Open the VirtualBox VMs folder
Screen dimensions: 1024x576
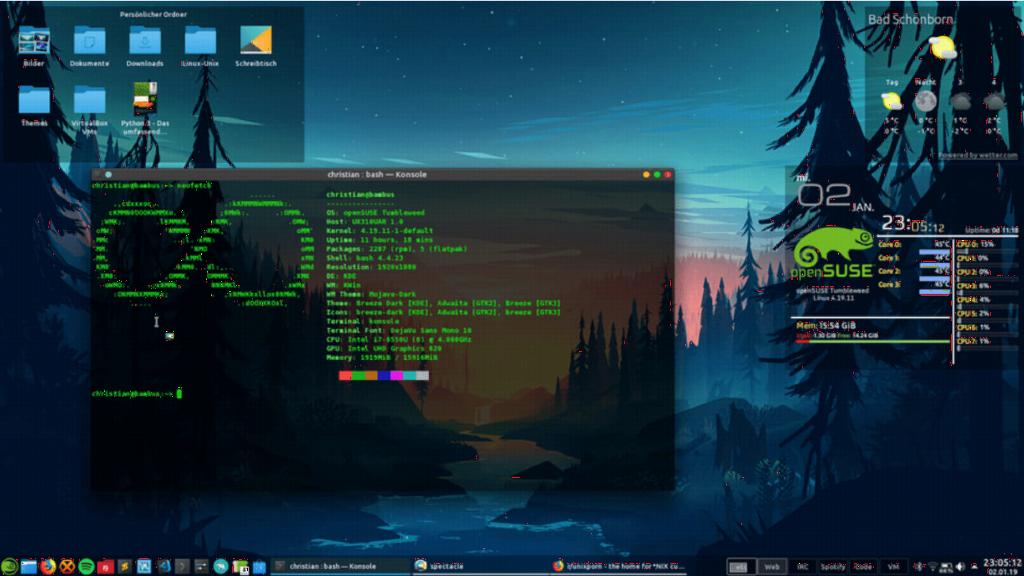[89, 110]
